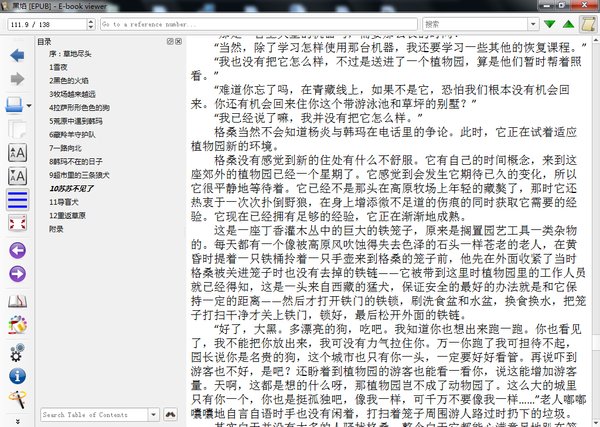The image size is (600, 427).
Task: Click the copy to clipboard icon
Action: click(17, 129)
